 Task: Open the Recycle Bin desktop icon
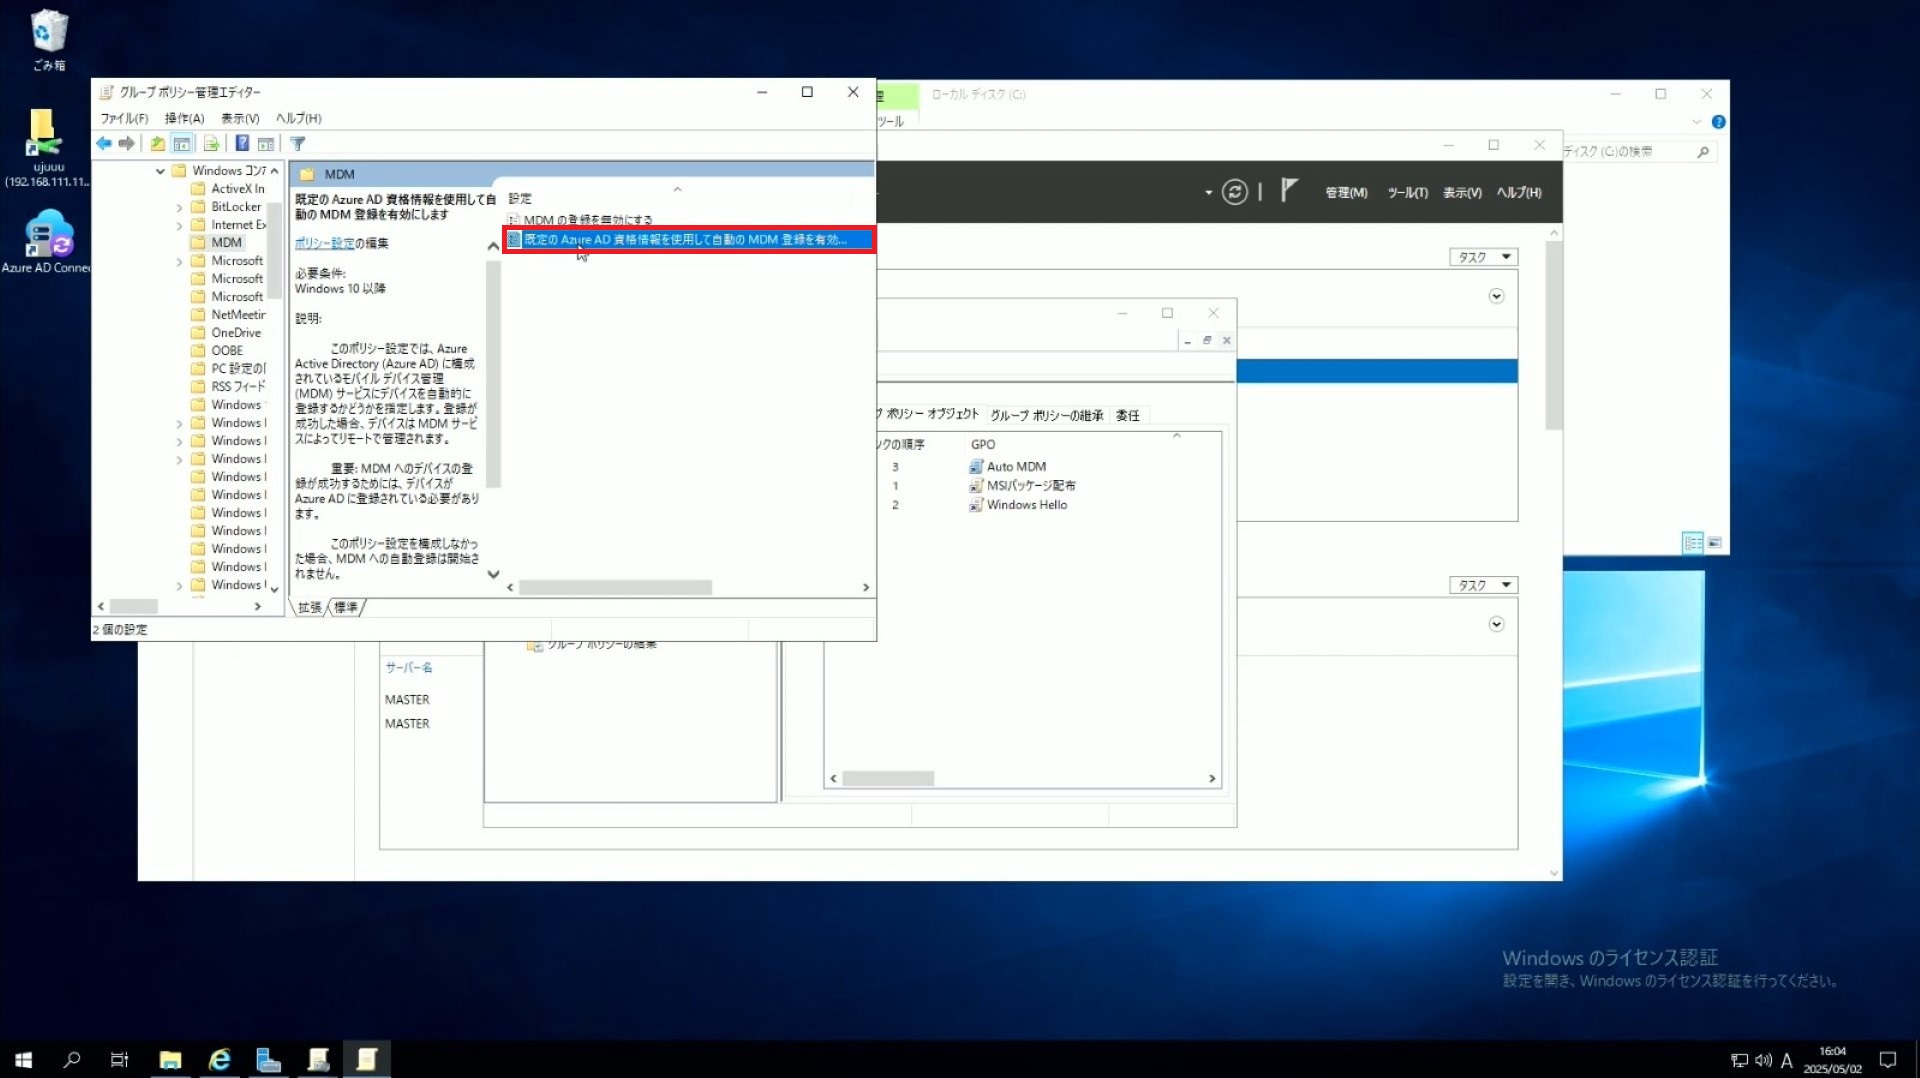click(48, 40)
